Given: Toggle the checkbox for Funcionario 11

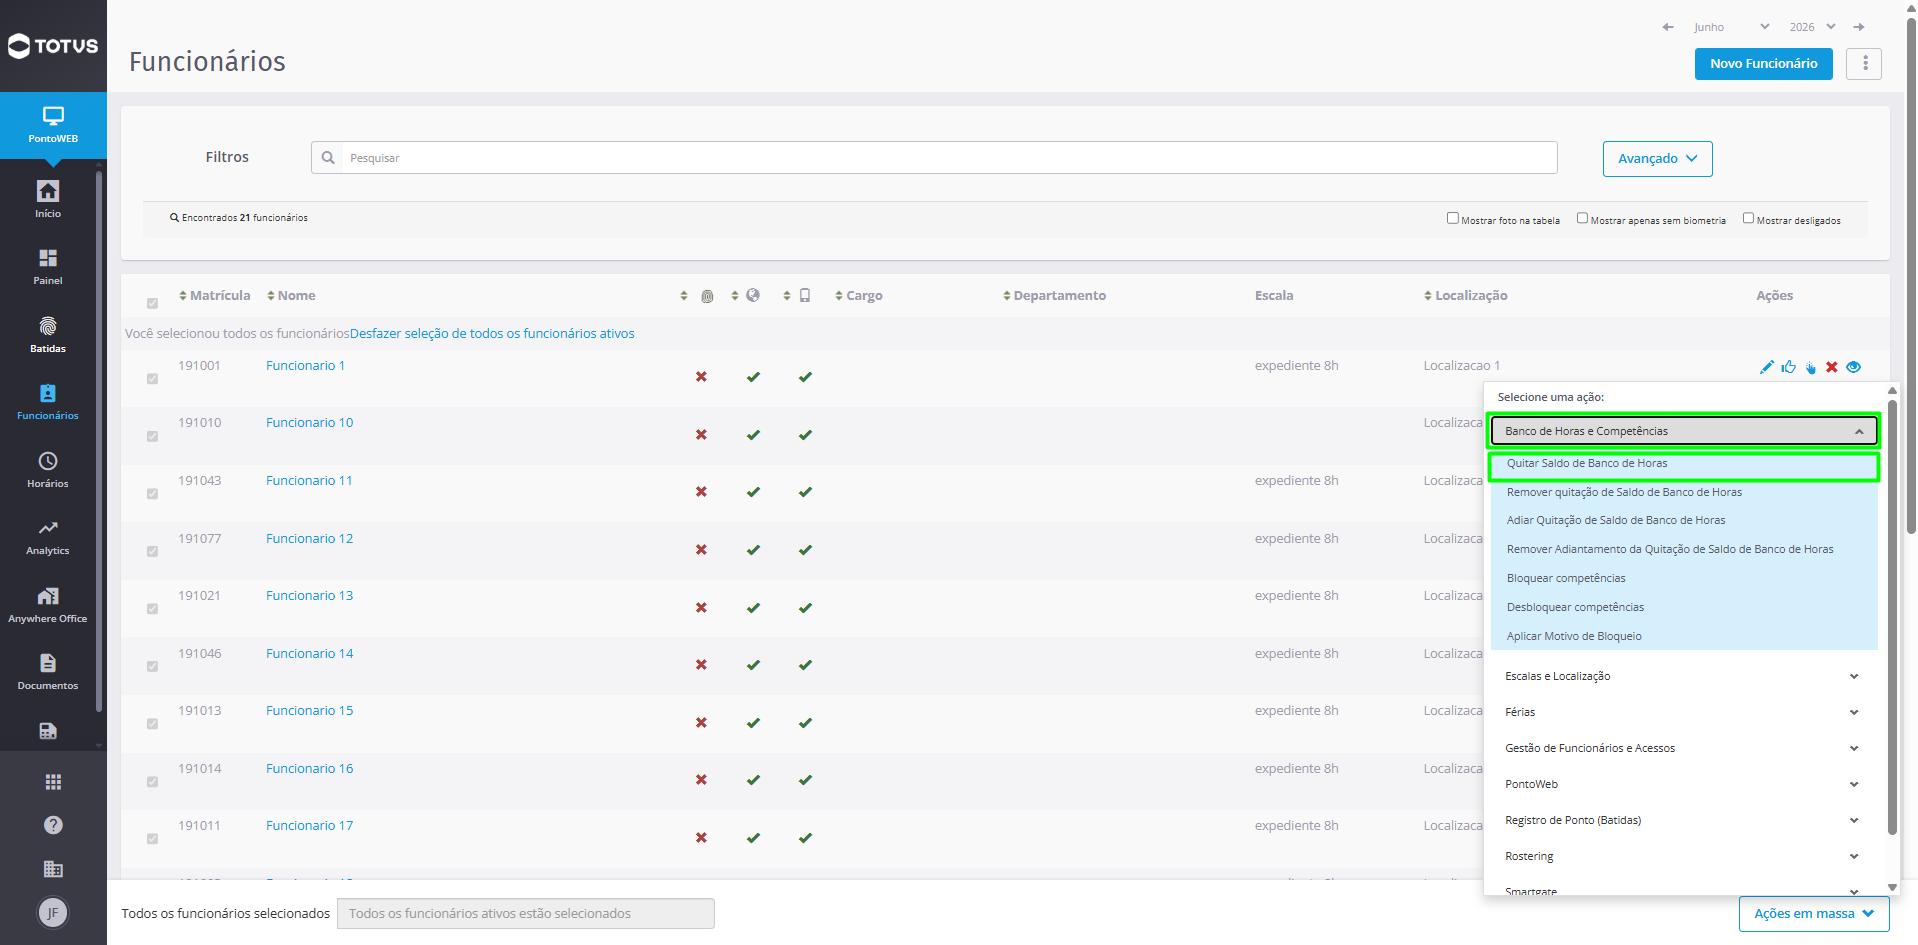Looking at the screenshot, I should pos(152,494).
